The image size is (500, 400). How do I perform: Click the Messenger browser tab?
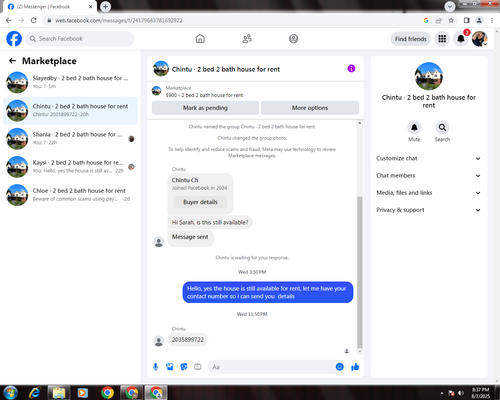49,7
